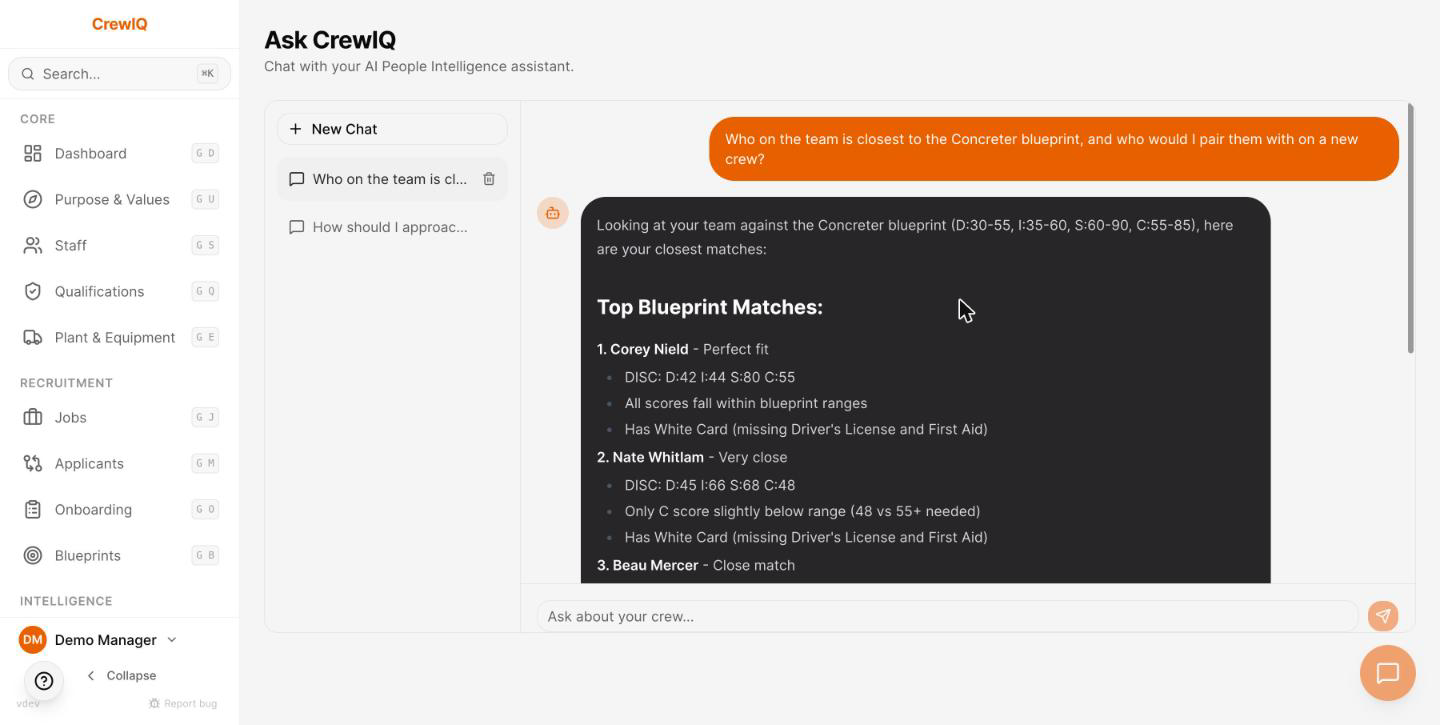Click the name 'Nate Whitlam'

click(x=658, y=457)
